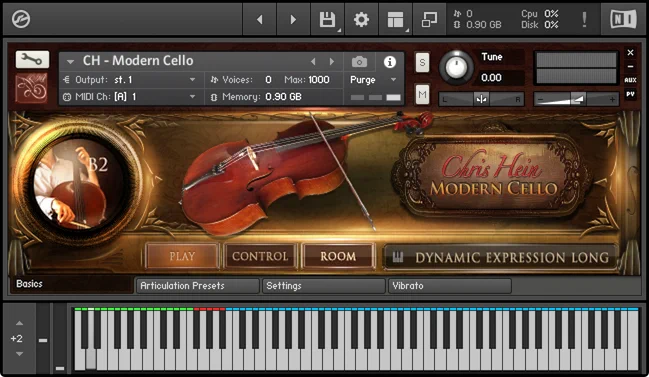Shift keyboard octave down with the down arrow
Screen dimensions: 649x377
coord(19,354)
